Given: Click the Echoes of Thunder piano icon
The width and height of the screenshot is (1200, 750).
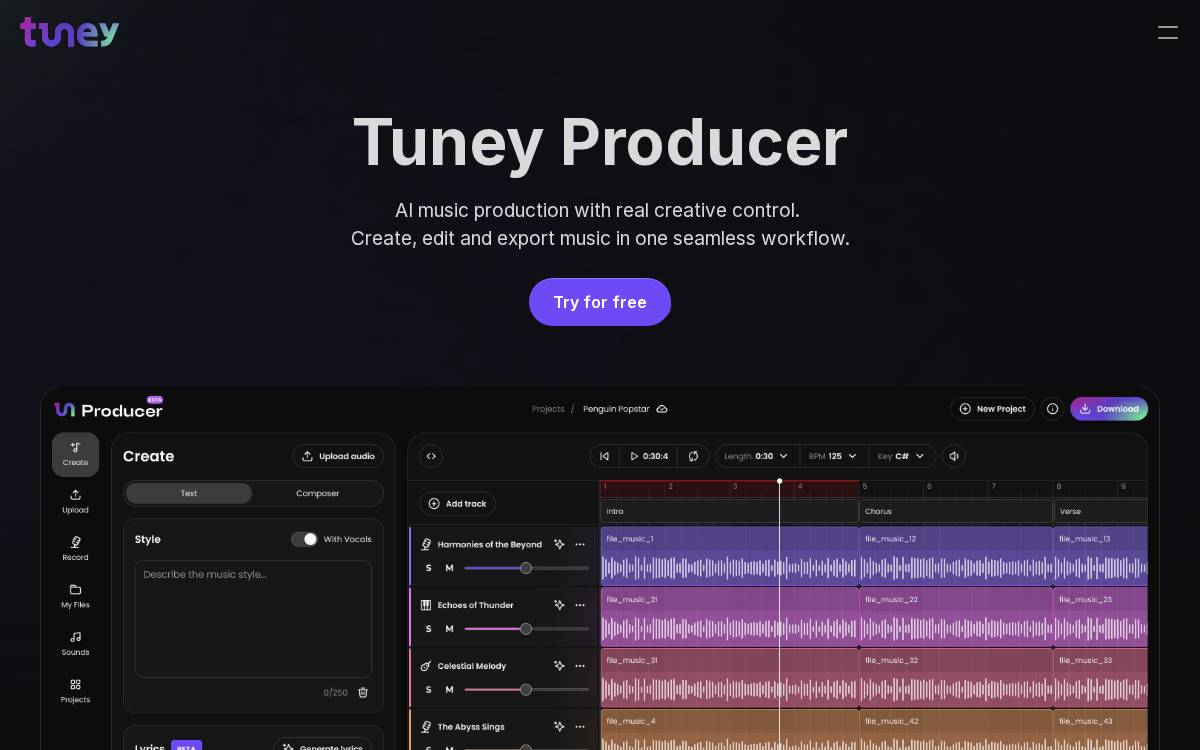Looking at the screenshot, I should point(426,605).
